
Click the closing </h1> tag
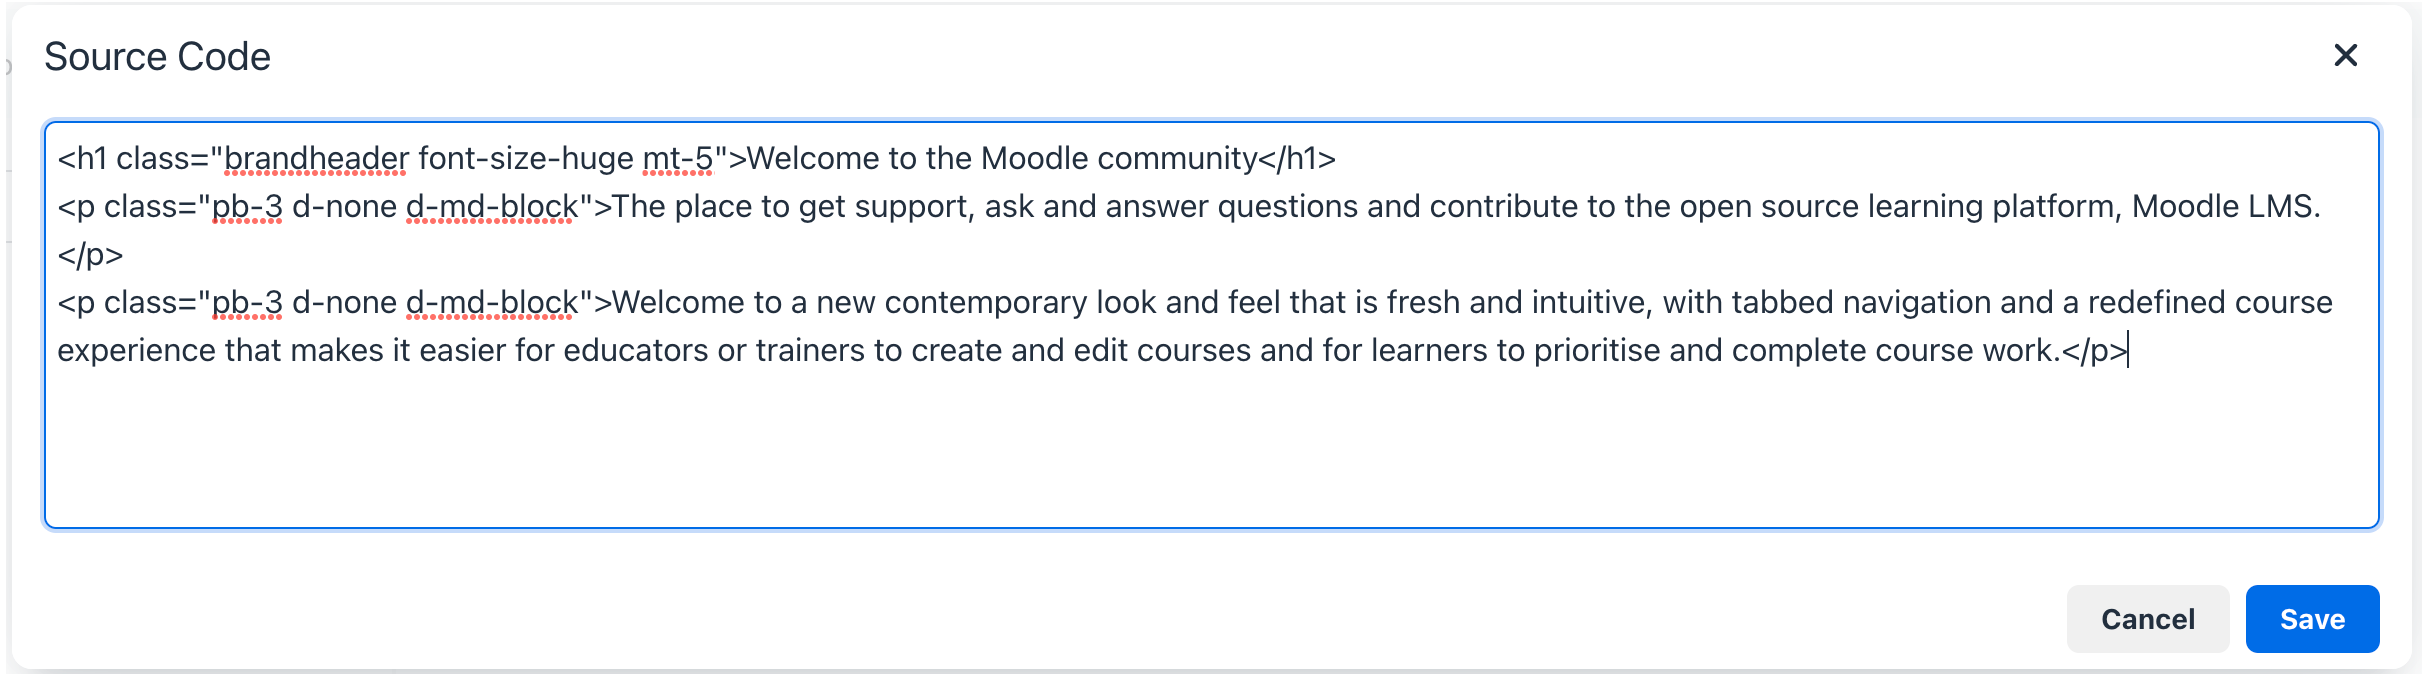(x=1297, y=158)
